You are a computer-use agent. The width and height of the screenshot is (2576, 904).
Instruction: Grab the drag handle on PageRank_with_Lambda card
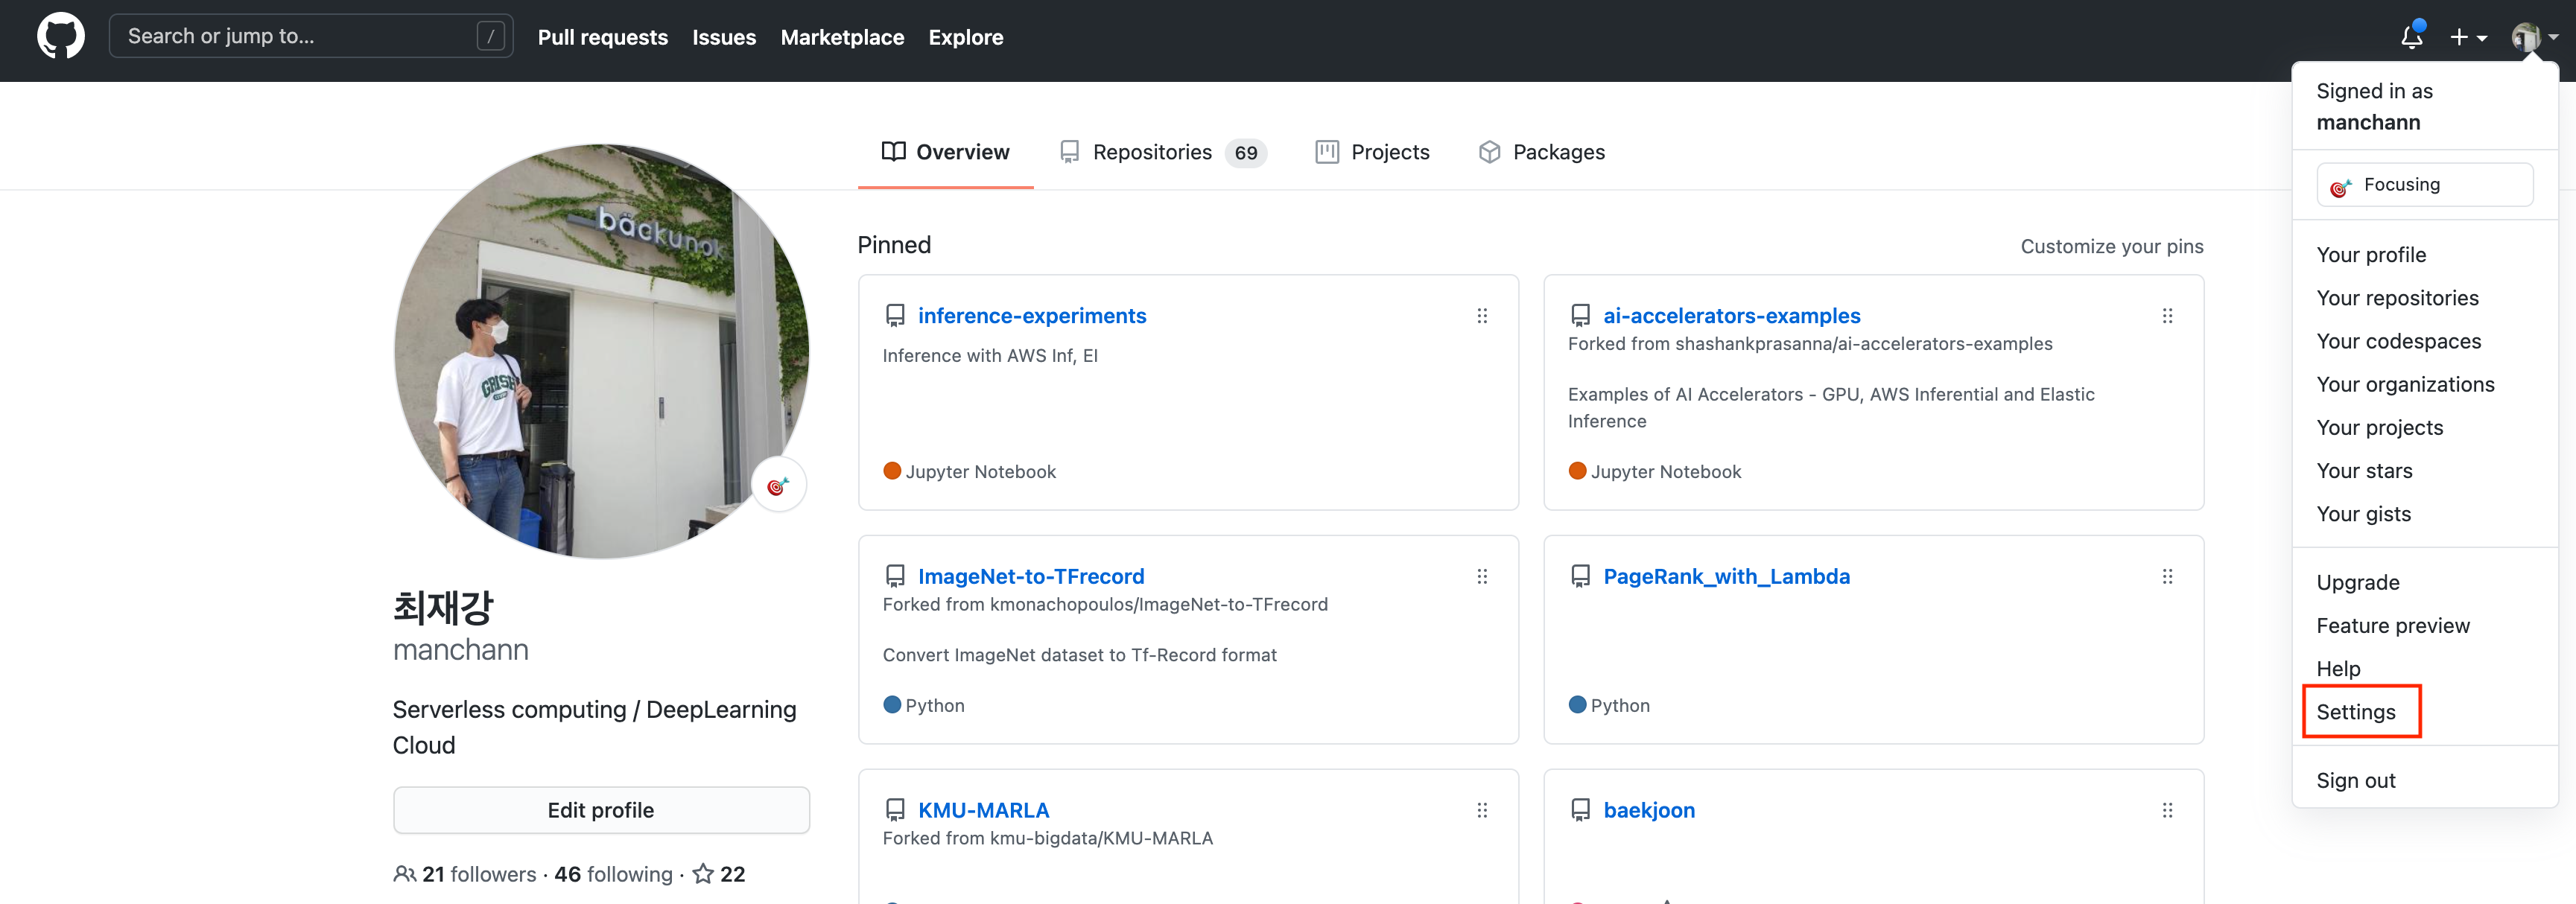2167,576
